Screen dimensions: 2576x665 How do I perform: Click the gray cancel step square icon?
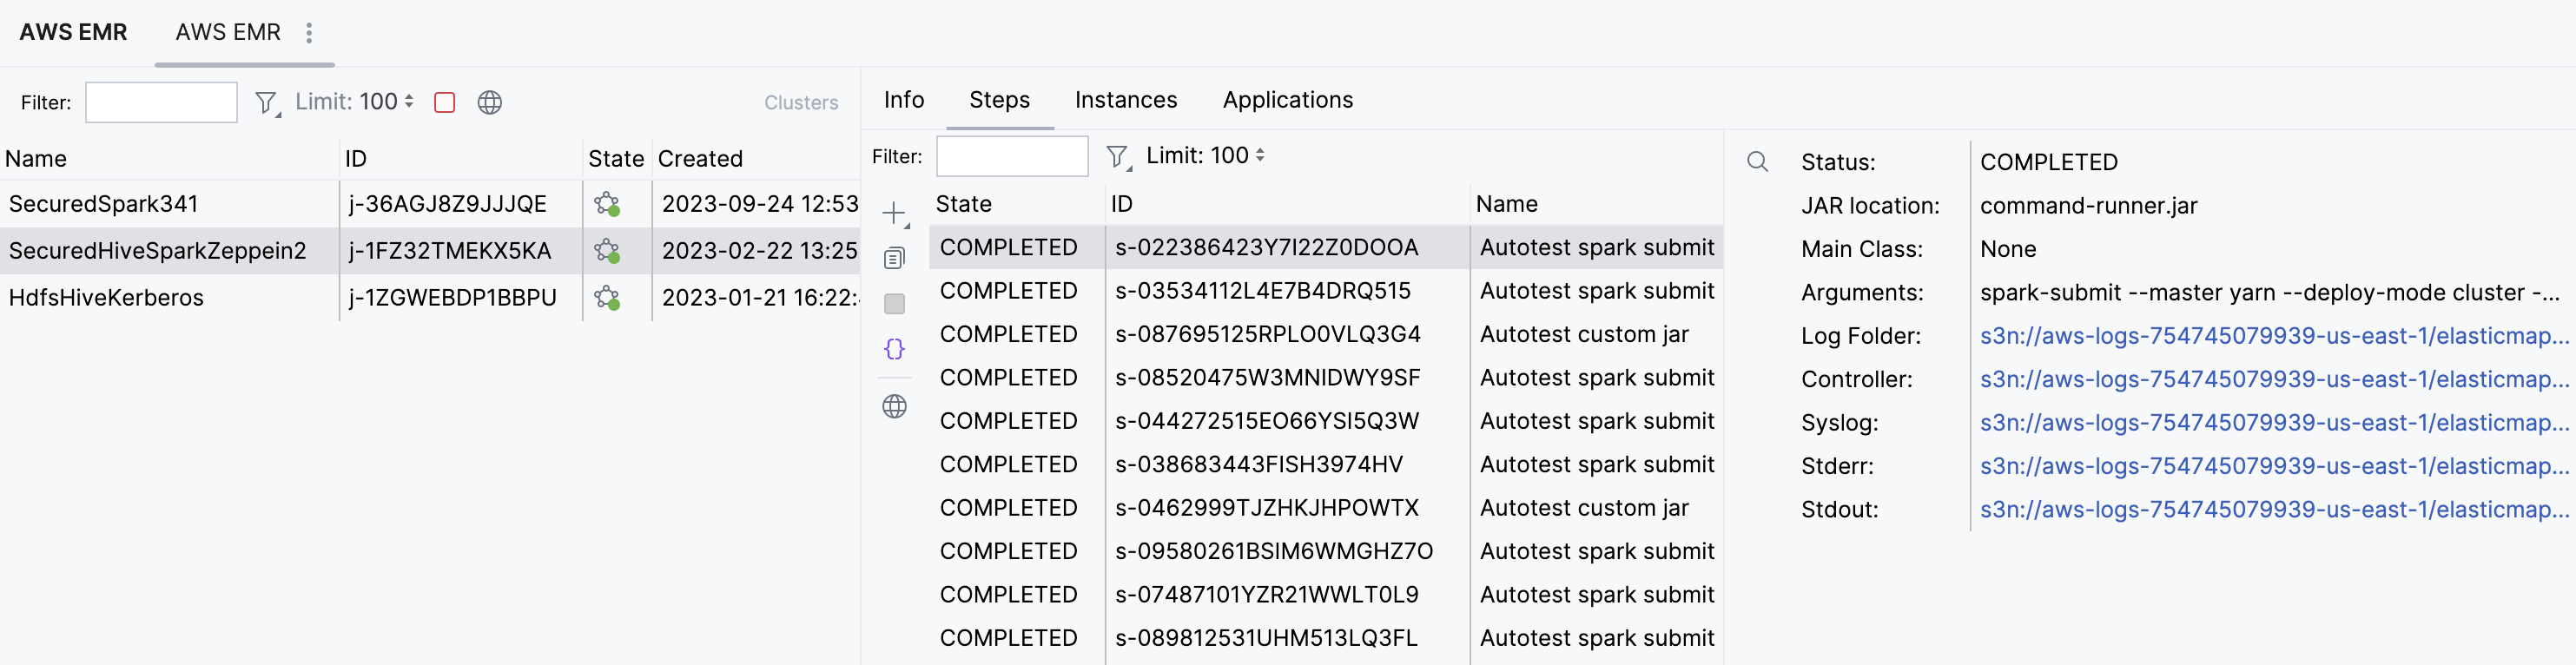point(894,304)
